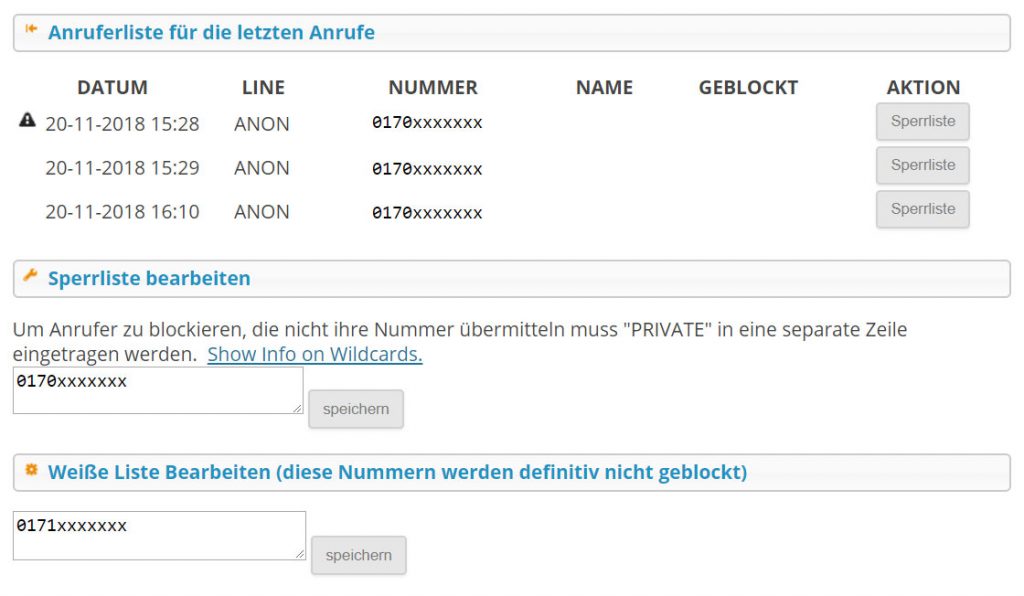This screenshot has height=596, width=1024.
Task: Click the arrow icon beside Anruferliste heading
Action: [x=31, y=29]
